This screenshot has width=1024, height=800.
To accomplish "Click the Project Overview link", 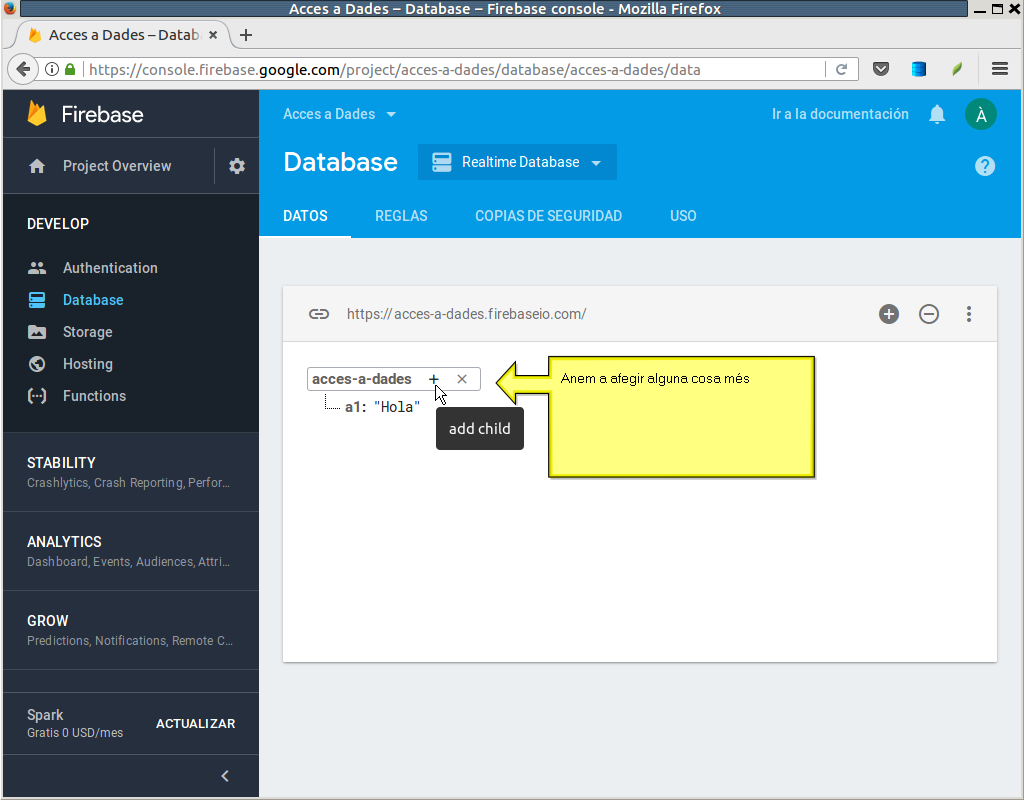I will coord(117,166).
